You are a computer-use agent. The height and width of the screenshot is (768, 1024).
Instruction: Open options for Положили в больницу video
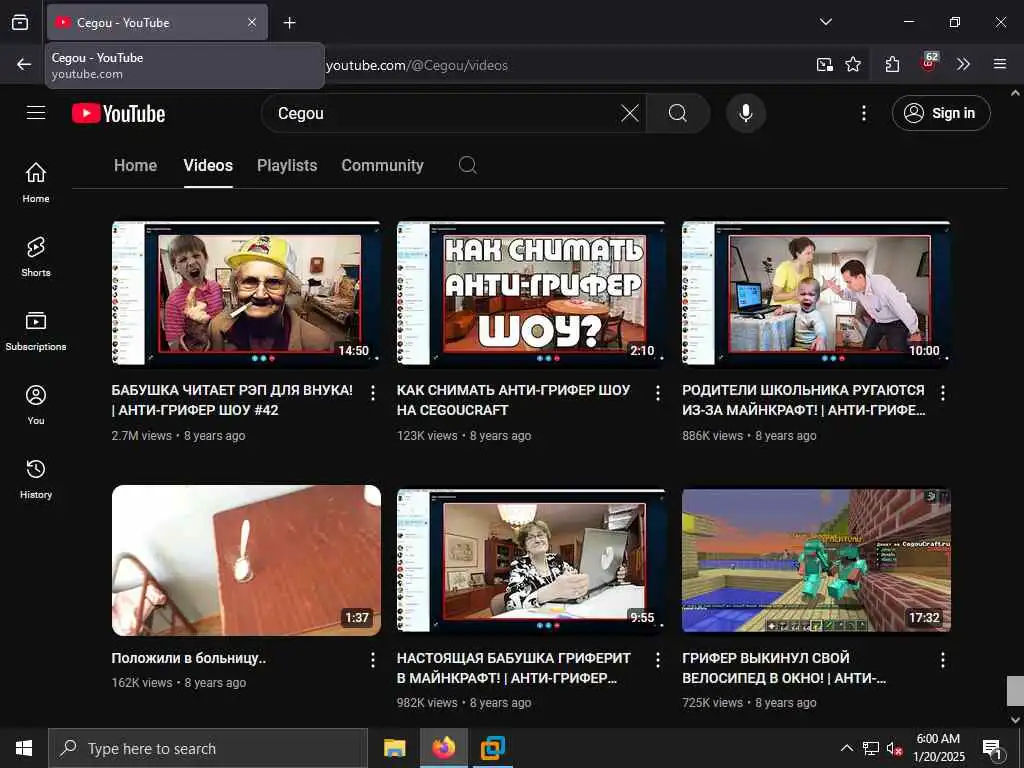click(x=373, y=660)
